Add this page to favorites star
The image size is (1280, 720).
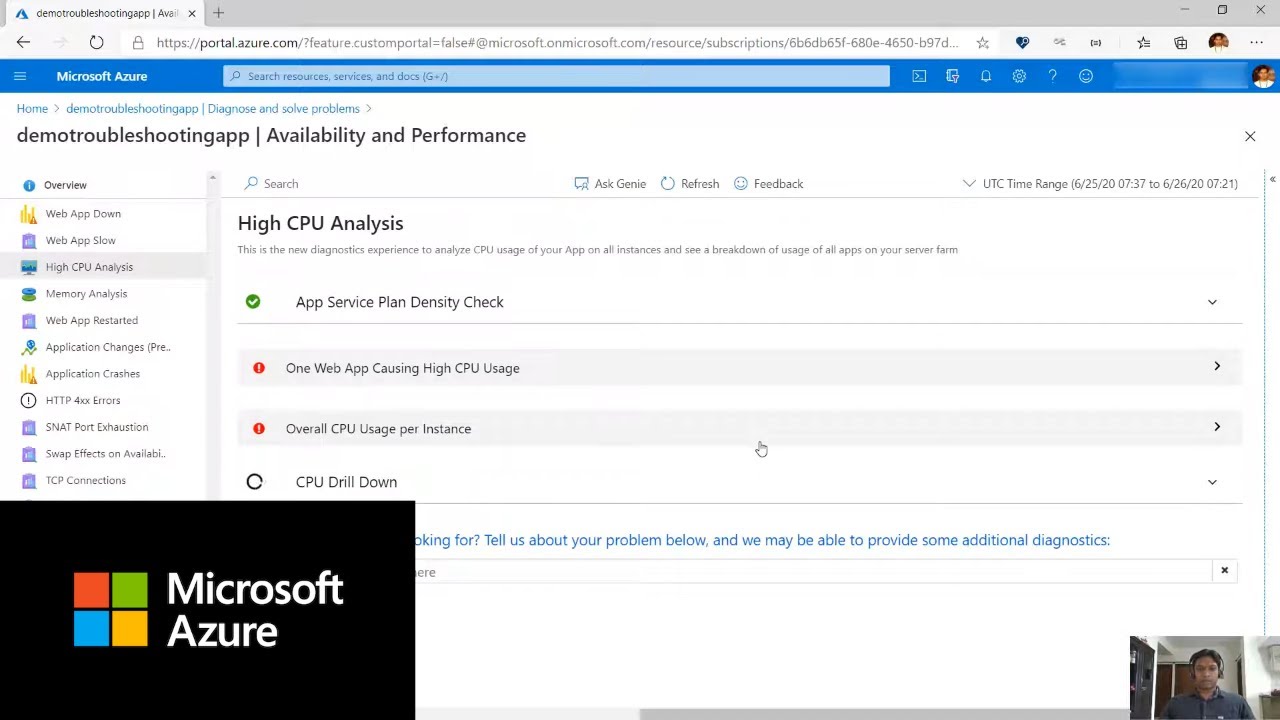[x=983, y=42]
